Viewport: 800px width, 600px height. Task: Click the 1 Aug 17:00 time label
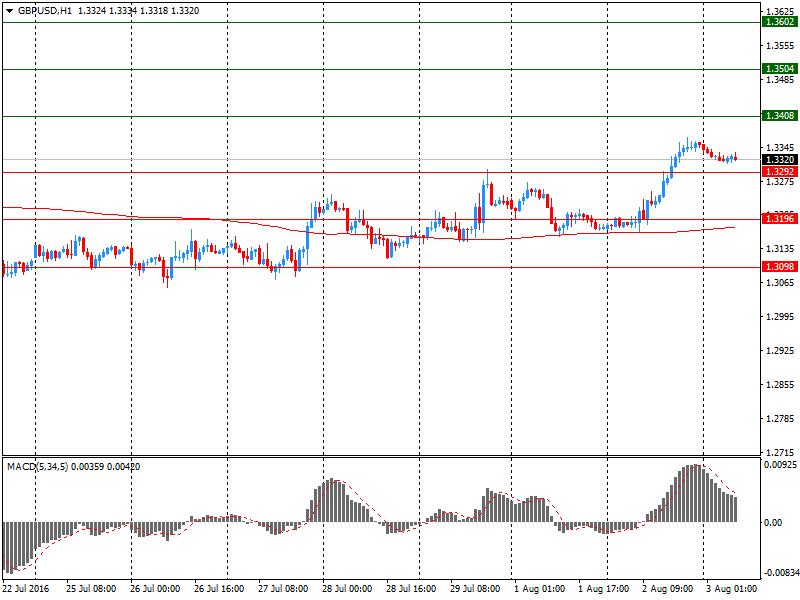coord(604,588)
